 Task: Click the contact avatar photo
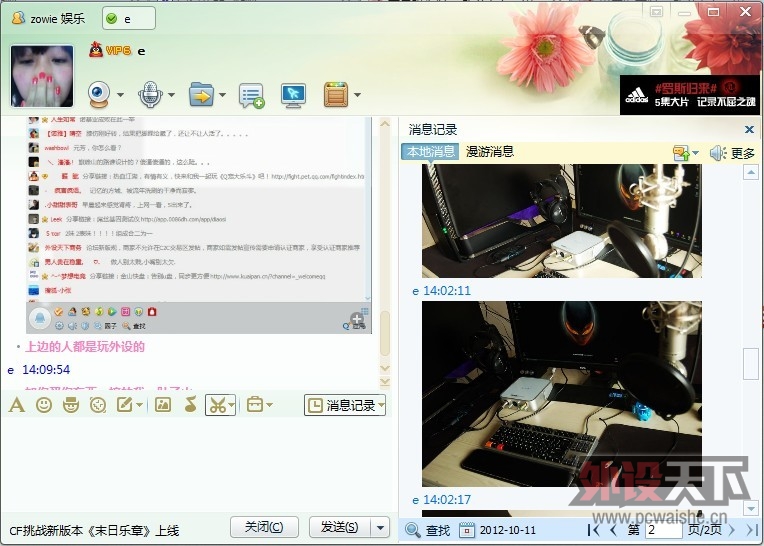pos(42,76)
